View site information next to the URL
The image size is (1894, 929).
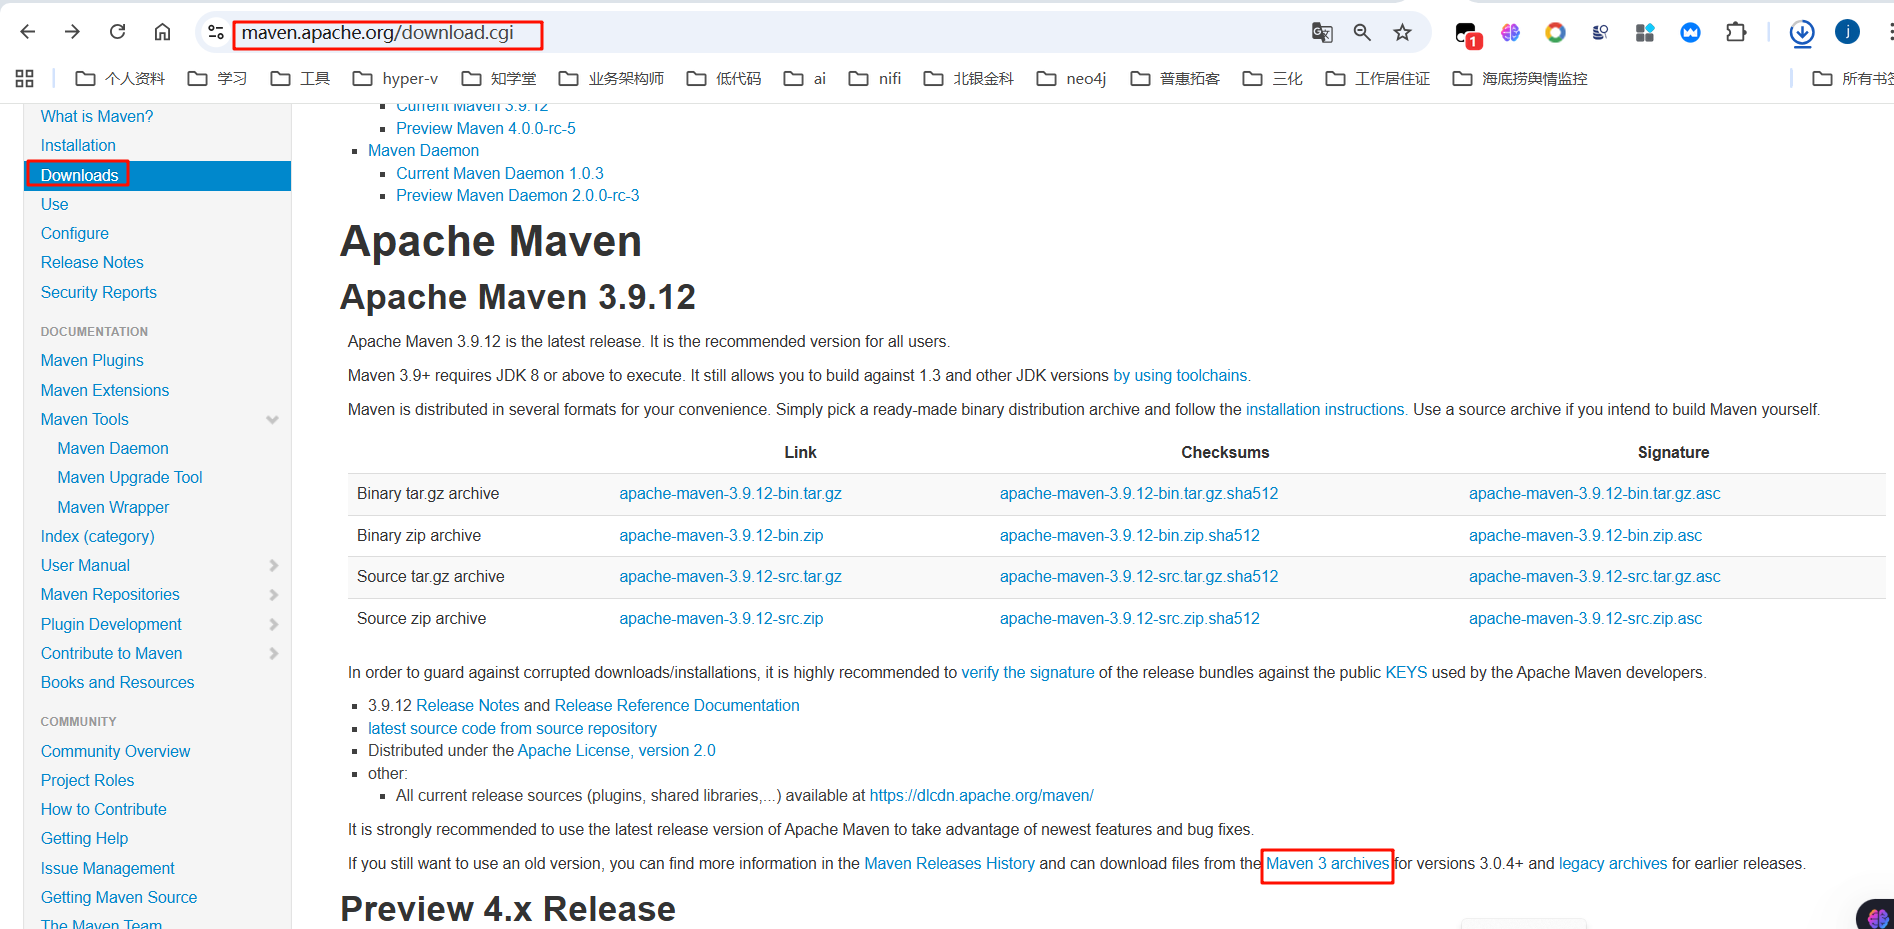coord(216,33)
